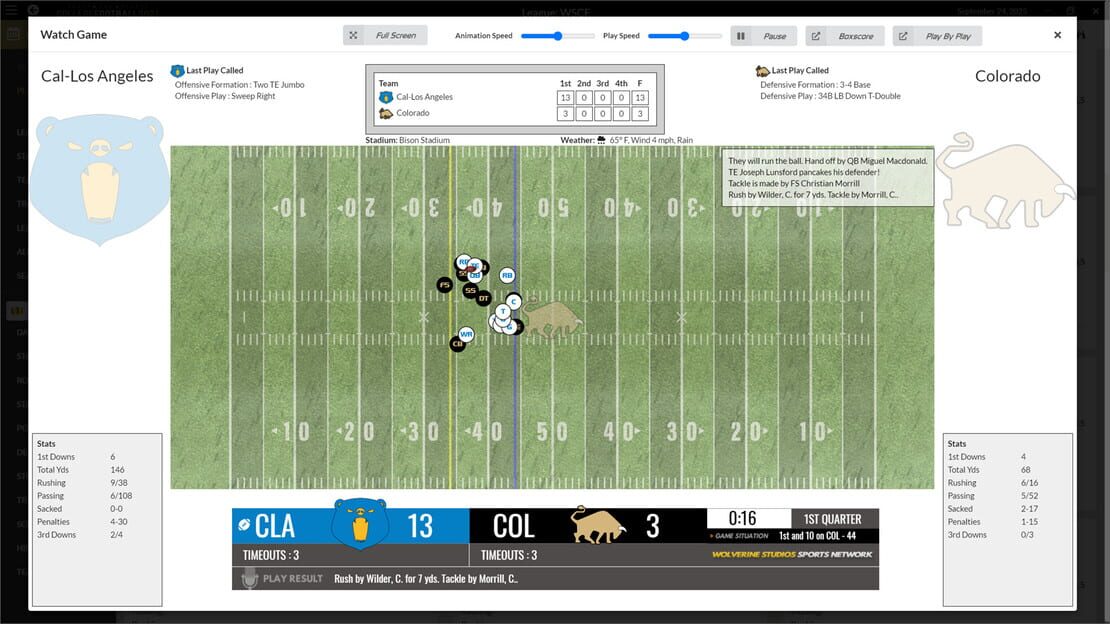The image size is (1110, 624).
Task: Open the Boxscore external link icon
Action: click(x=816, y=36)
